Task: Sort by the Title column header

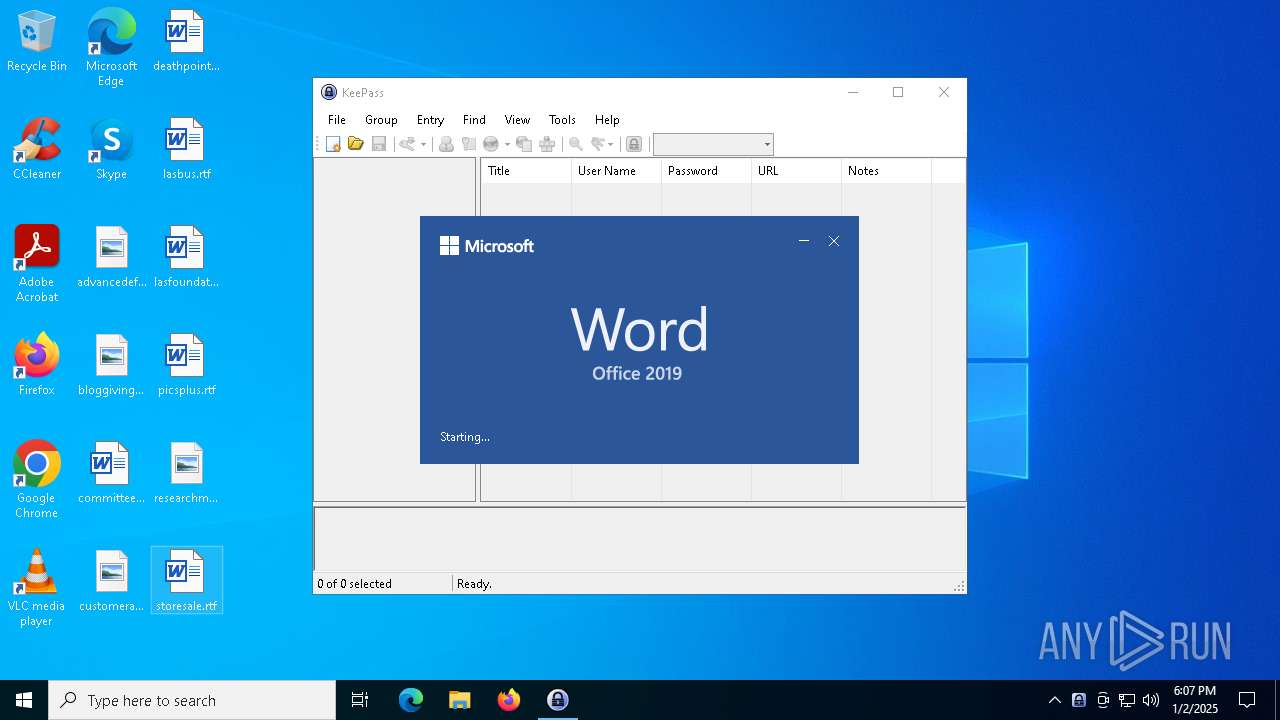Action: pyautogui.click(x=526, y=171)
